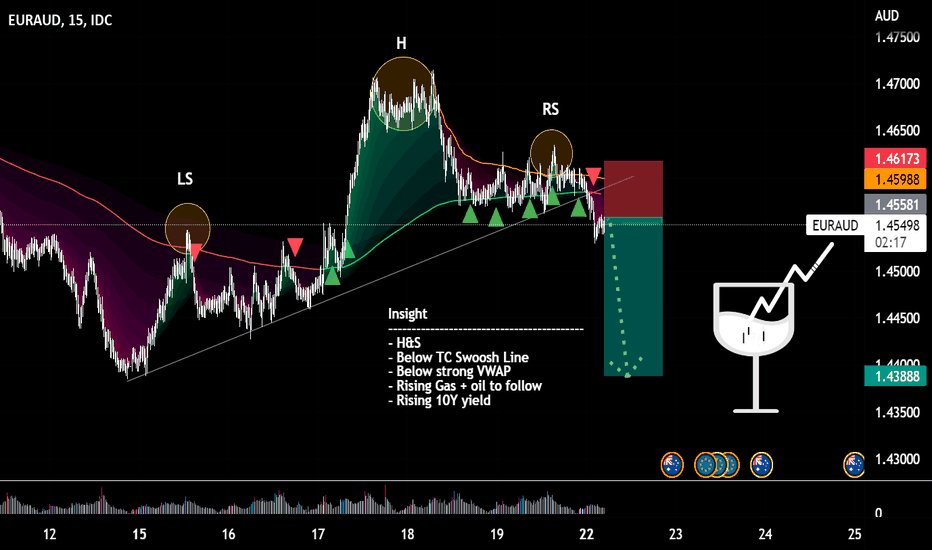Select the circle marking the H head

(404, 93)
